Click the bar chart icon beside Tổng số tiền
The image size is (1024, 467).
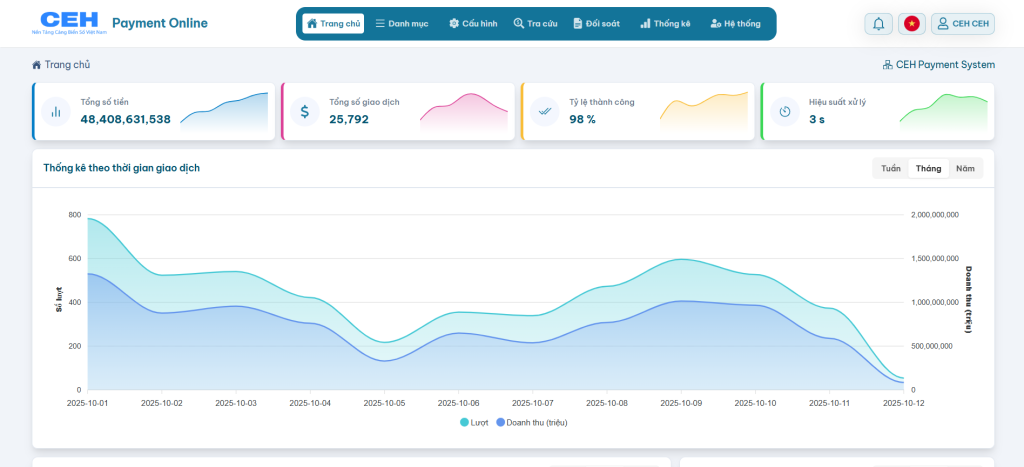click(57, 112)
